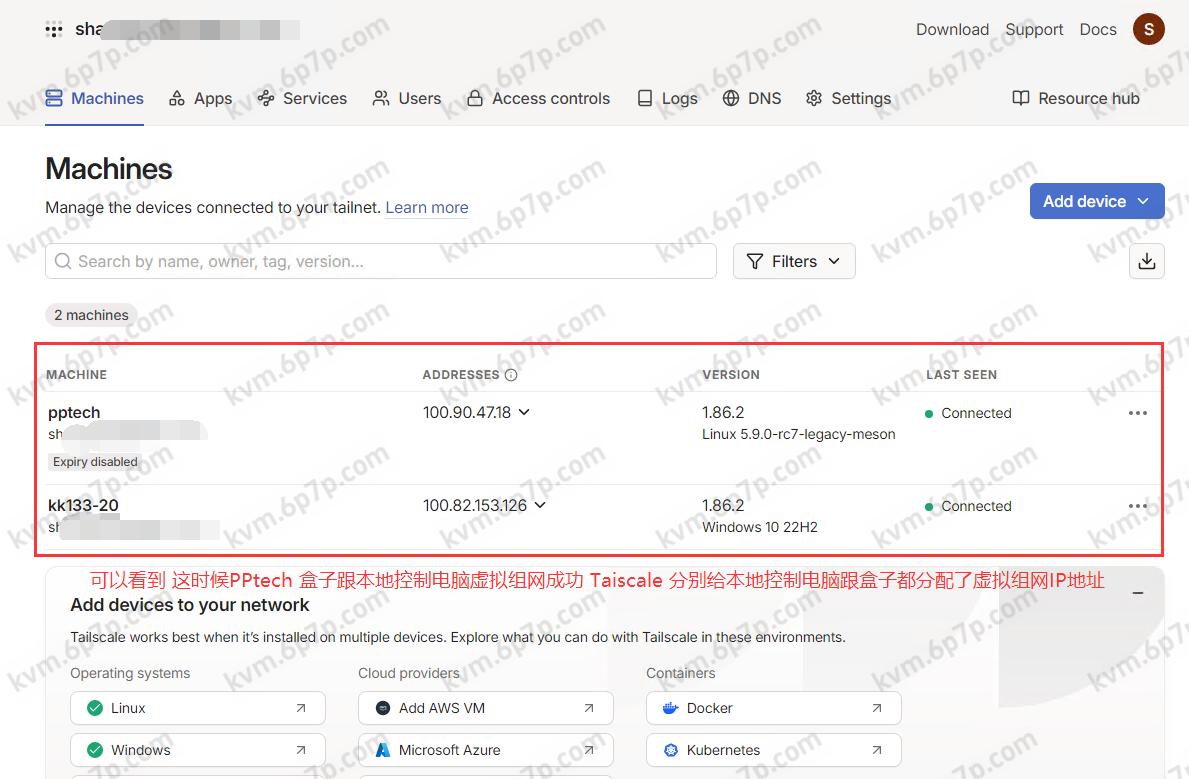Switch to the Access controls tab
The height and width of the screenshot is (779, 1189).
pos(538,98)
